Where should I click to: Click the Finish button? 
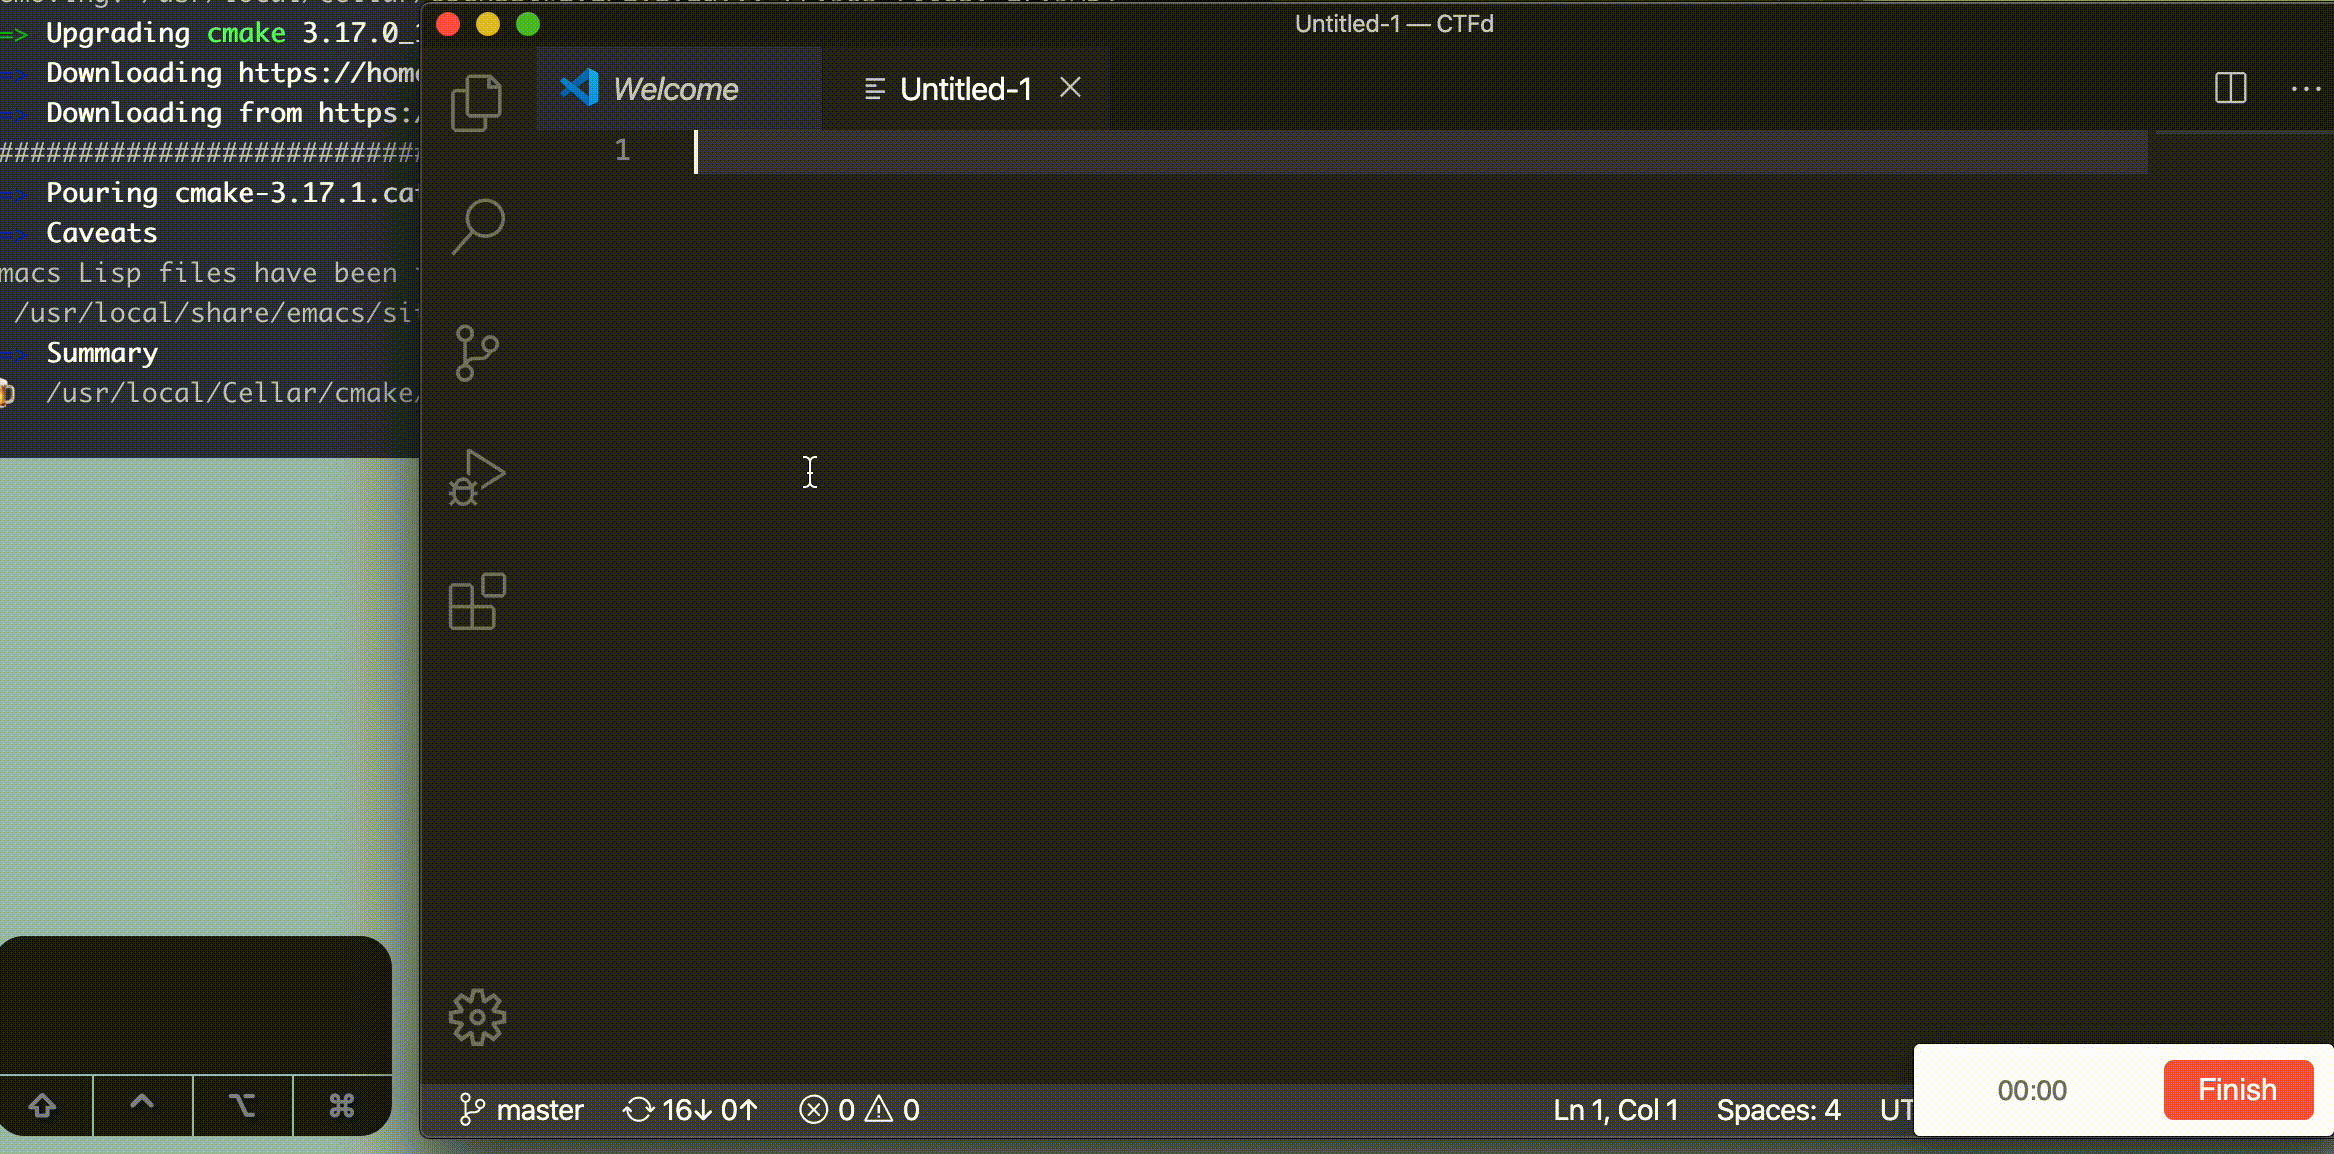[x=2237, y=1089]
